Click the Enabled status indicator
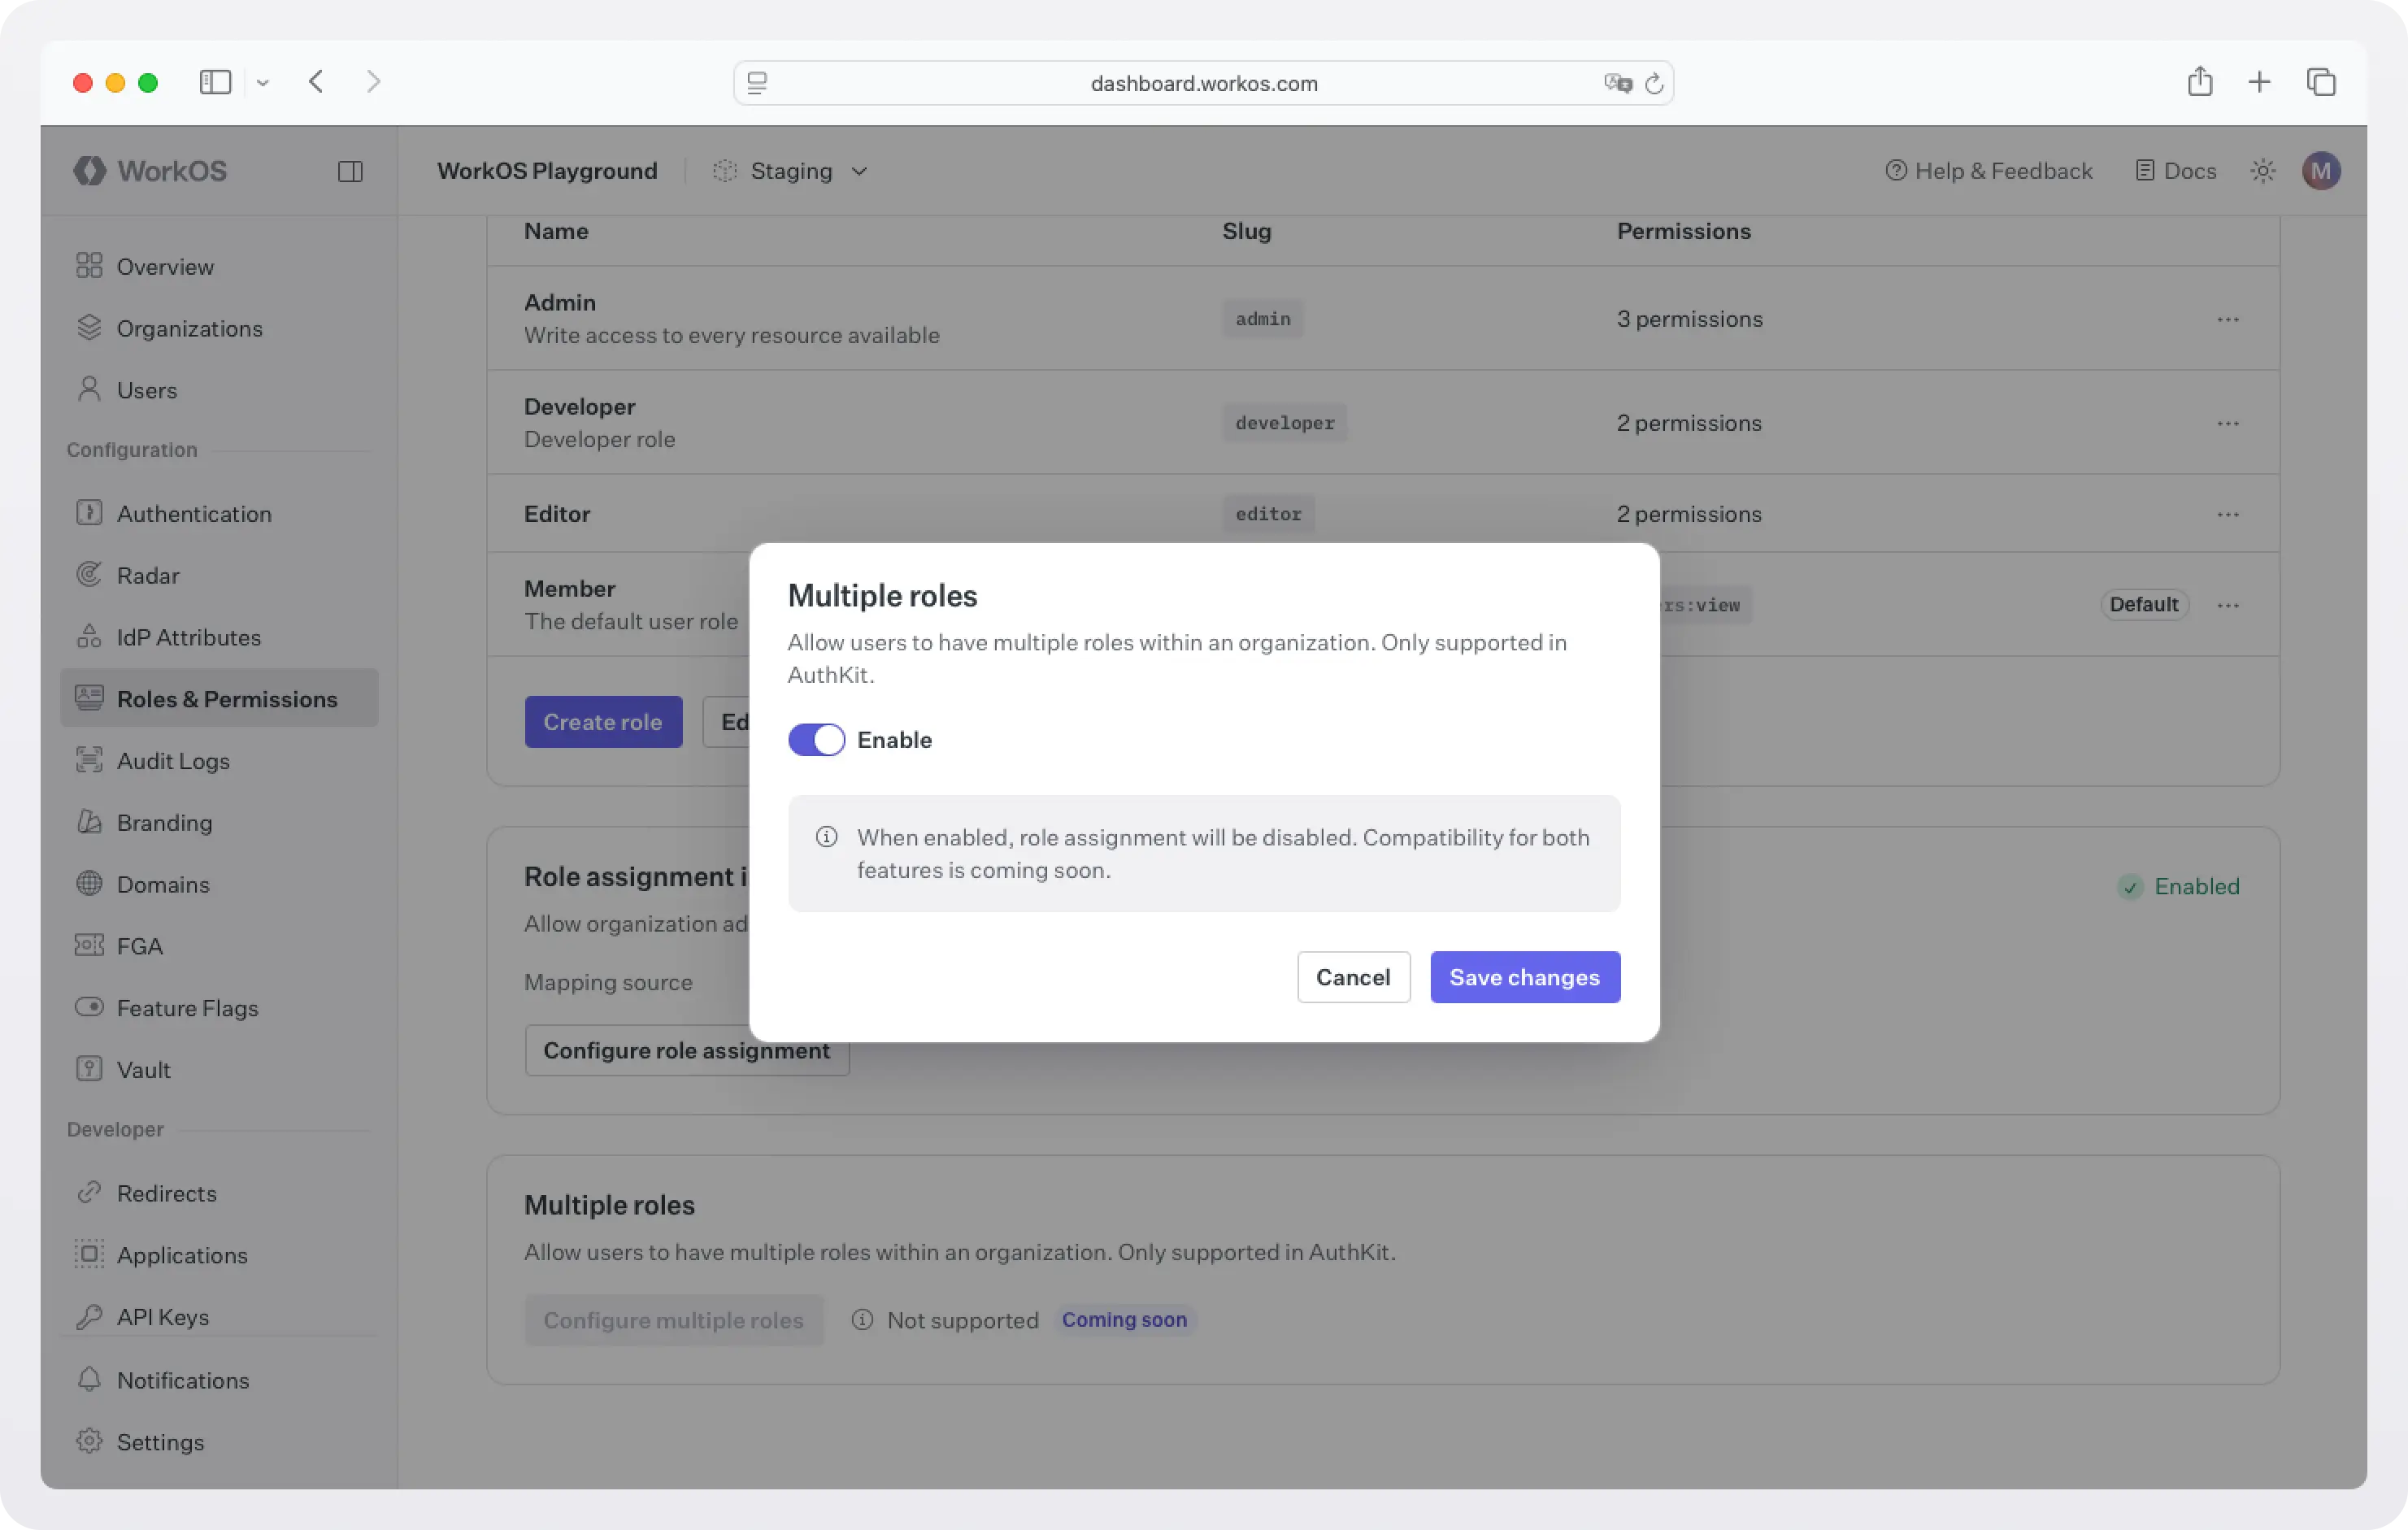Screen dimensions: 2408x1530 coord(2178,886)
